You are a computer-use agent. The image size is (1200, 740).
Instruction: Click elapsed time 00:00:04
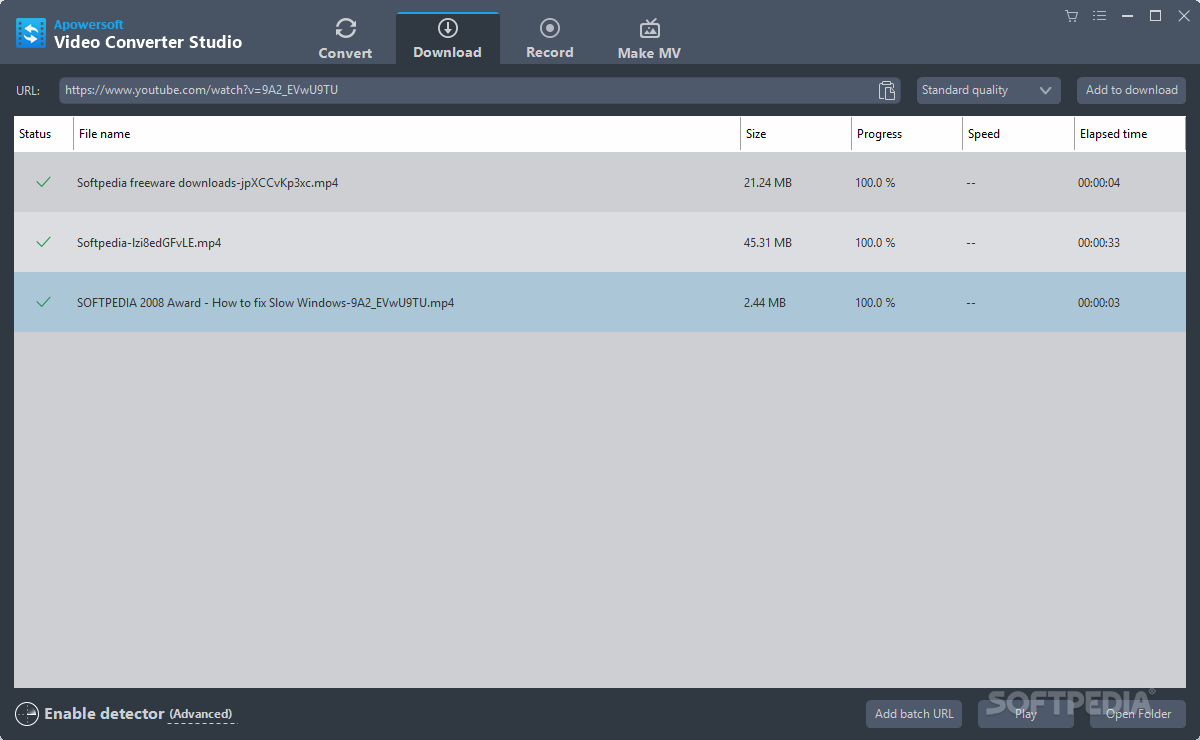(1099, 183)
